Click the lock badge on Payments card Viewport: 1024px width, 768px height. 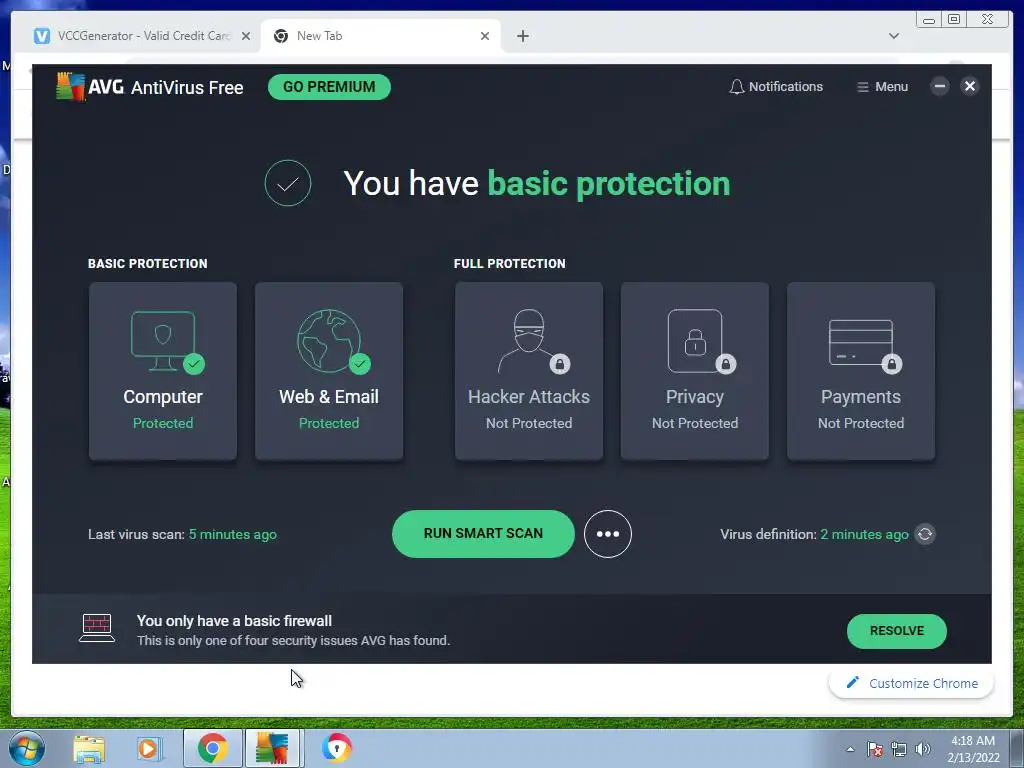[891, 364]
